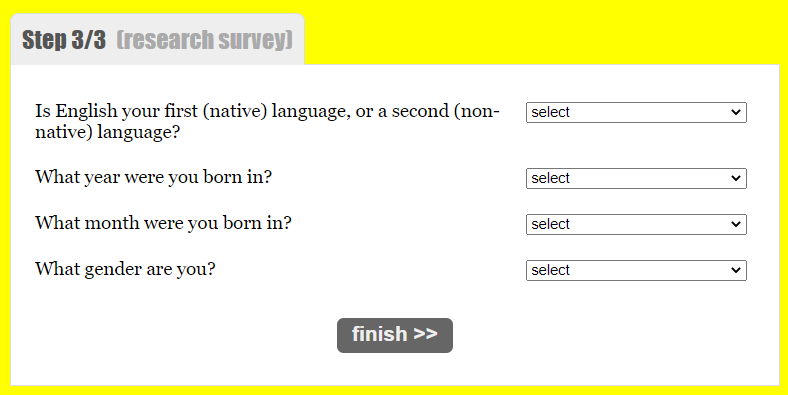Image resolution: width=788 pixels, height=395 pixels.
Task: Select the Step 3/3 tab heading
Action: [64, 40]
